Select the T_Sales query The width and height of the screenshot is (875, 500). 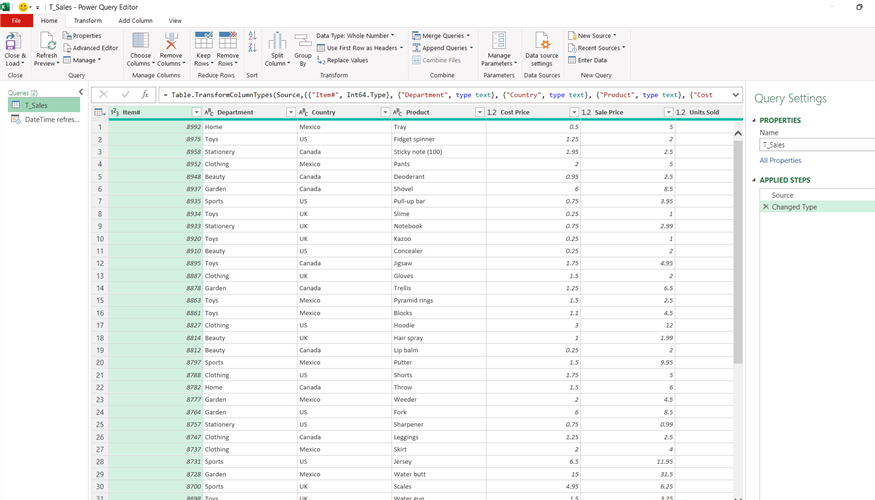click(44, 105)
